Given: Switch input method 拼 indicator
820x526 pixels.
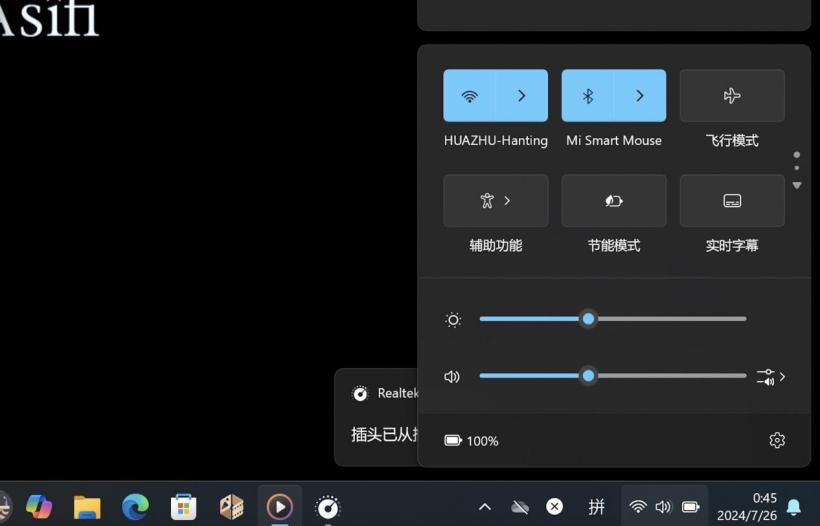Looking at the screenshot, I should coord(596,507).
